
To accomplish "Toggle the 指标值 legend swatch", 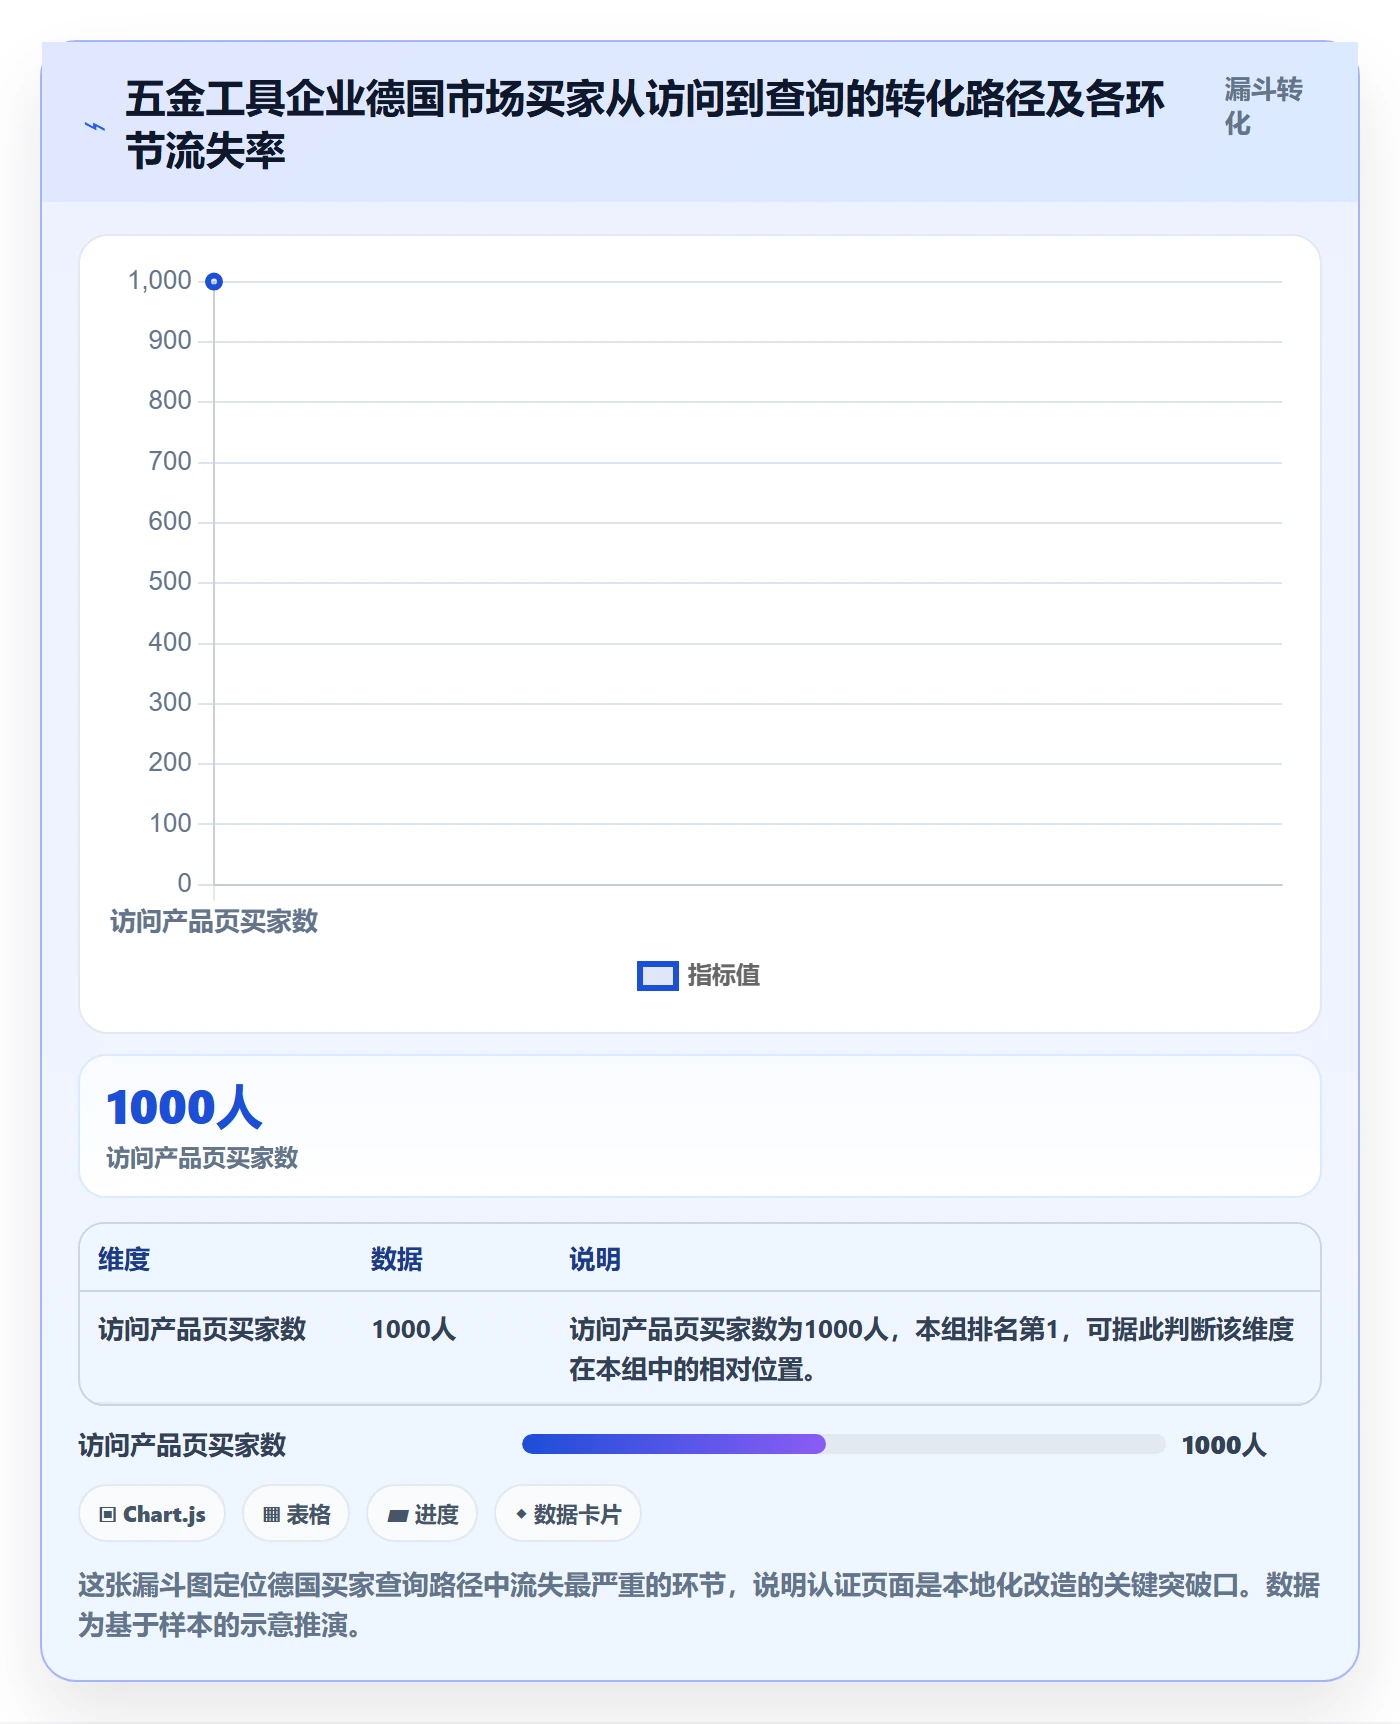I will (x=658, y=976).
